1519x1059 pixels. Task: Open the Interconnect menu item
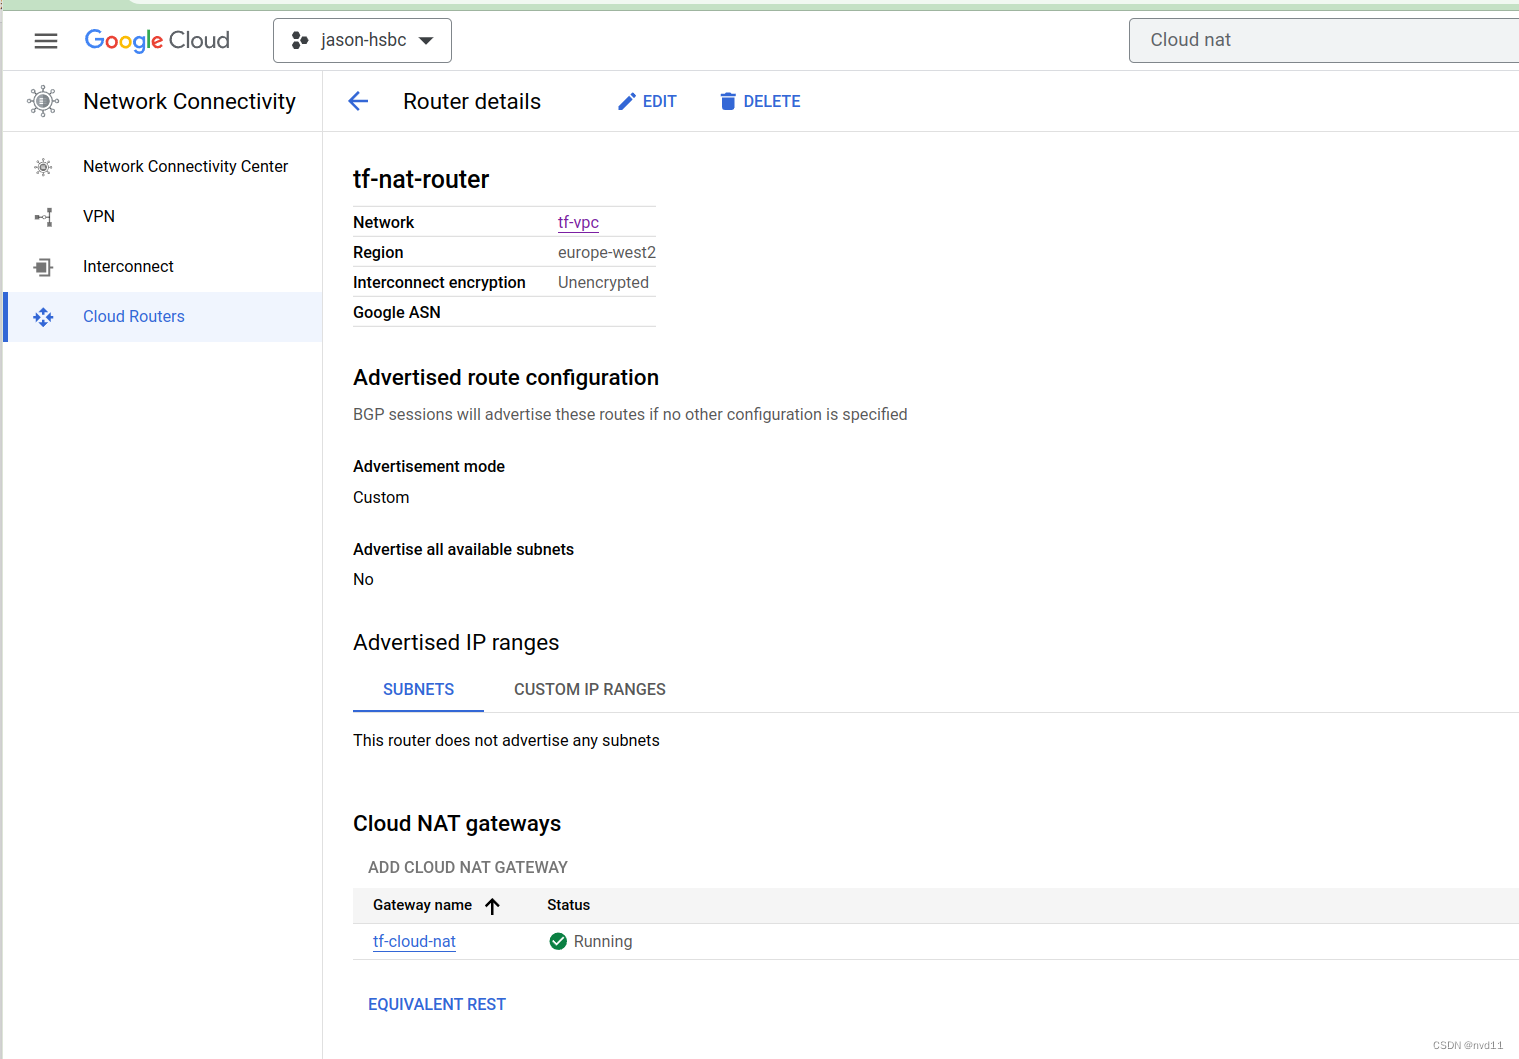click(x=128, y=266)
